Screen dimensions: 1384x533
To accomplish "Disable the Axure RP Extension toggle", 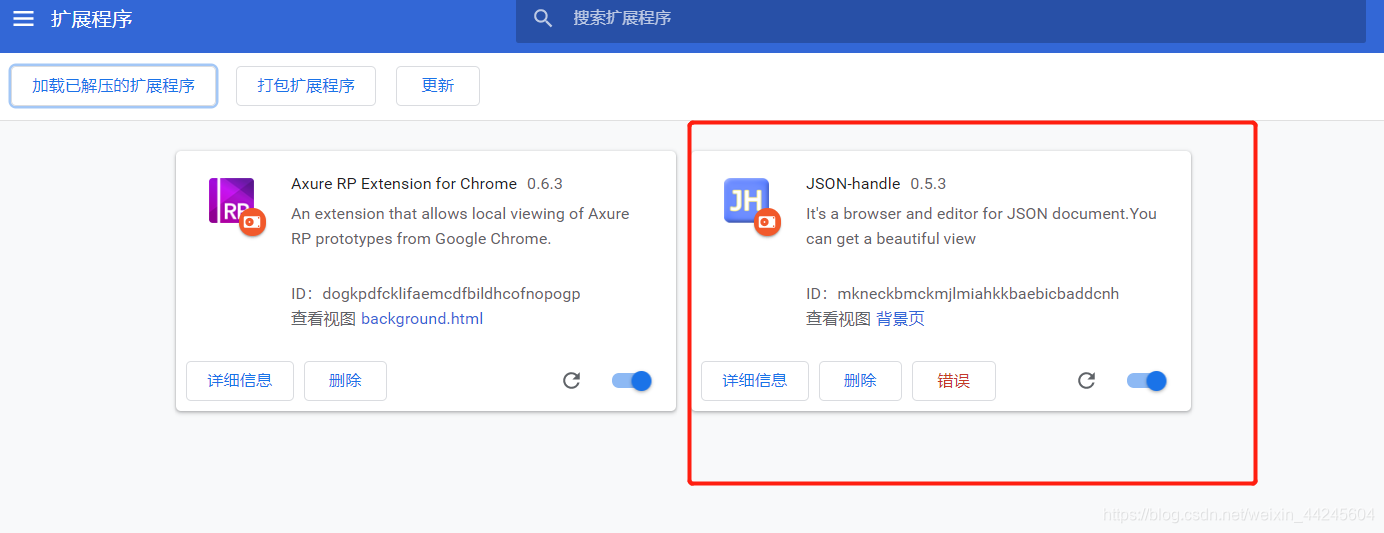I will [632, 381].
